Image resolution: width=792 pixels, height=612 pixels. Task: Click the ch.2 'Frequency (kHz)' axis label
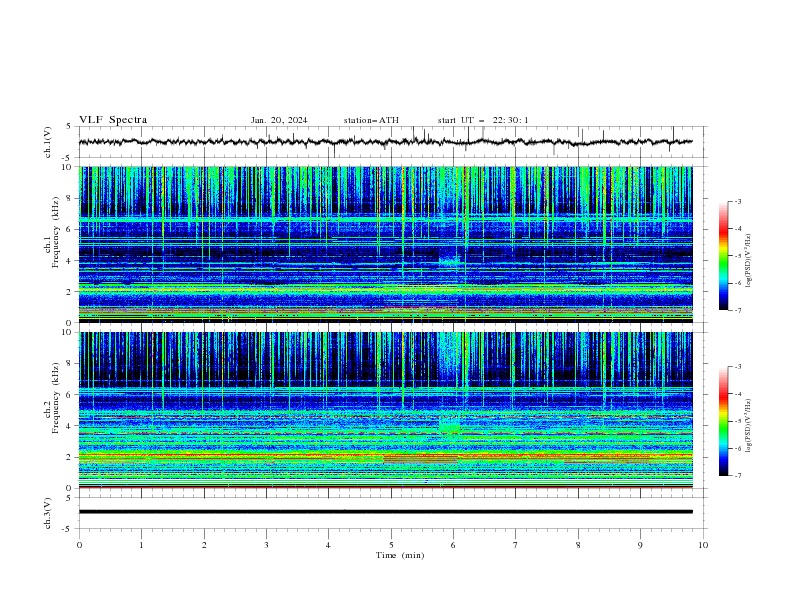click(55, 398)
